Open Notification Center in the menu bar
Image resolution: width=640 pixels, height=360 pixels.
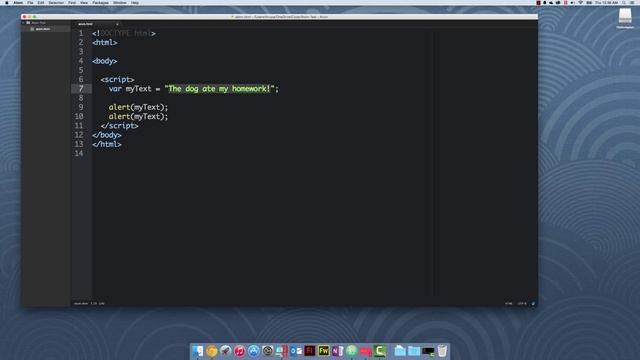coord(632,2)
